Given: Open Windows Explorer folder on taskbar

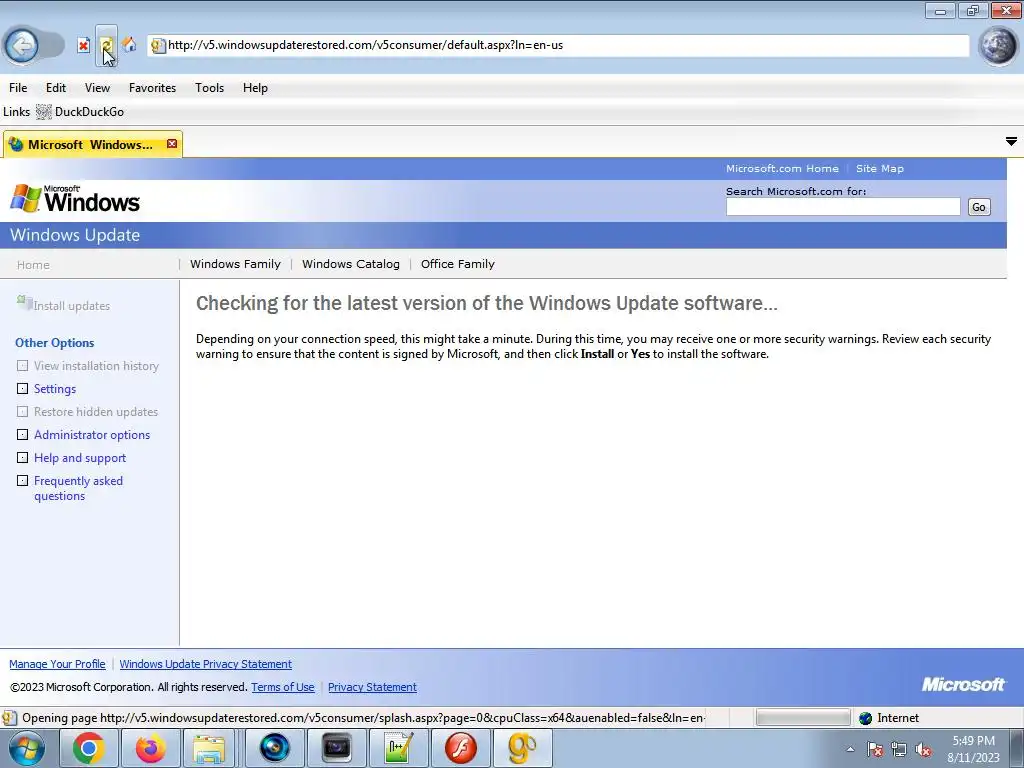Looking at the screenshot, I should pyautogui.click(x=209, y=748).
